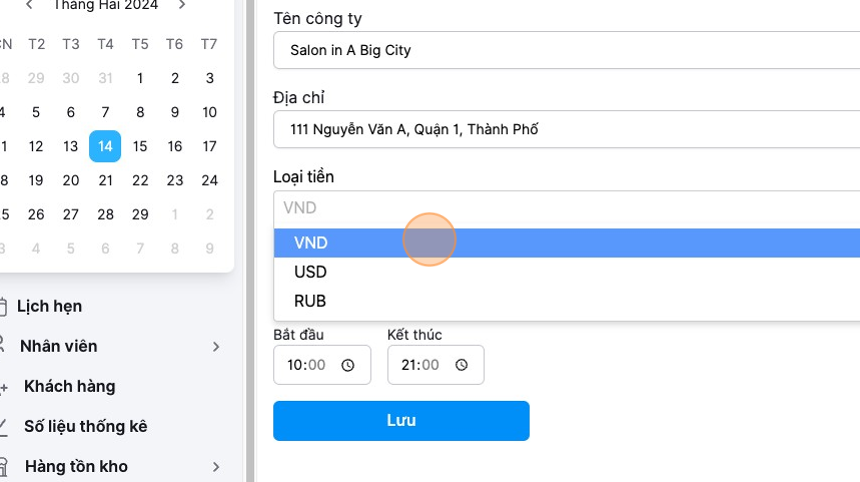Expand the Hàng tồn kho submenu chevron
Screen dimensions: 860x482
tap(216, 467)
